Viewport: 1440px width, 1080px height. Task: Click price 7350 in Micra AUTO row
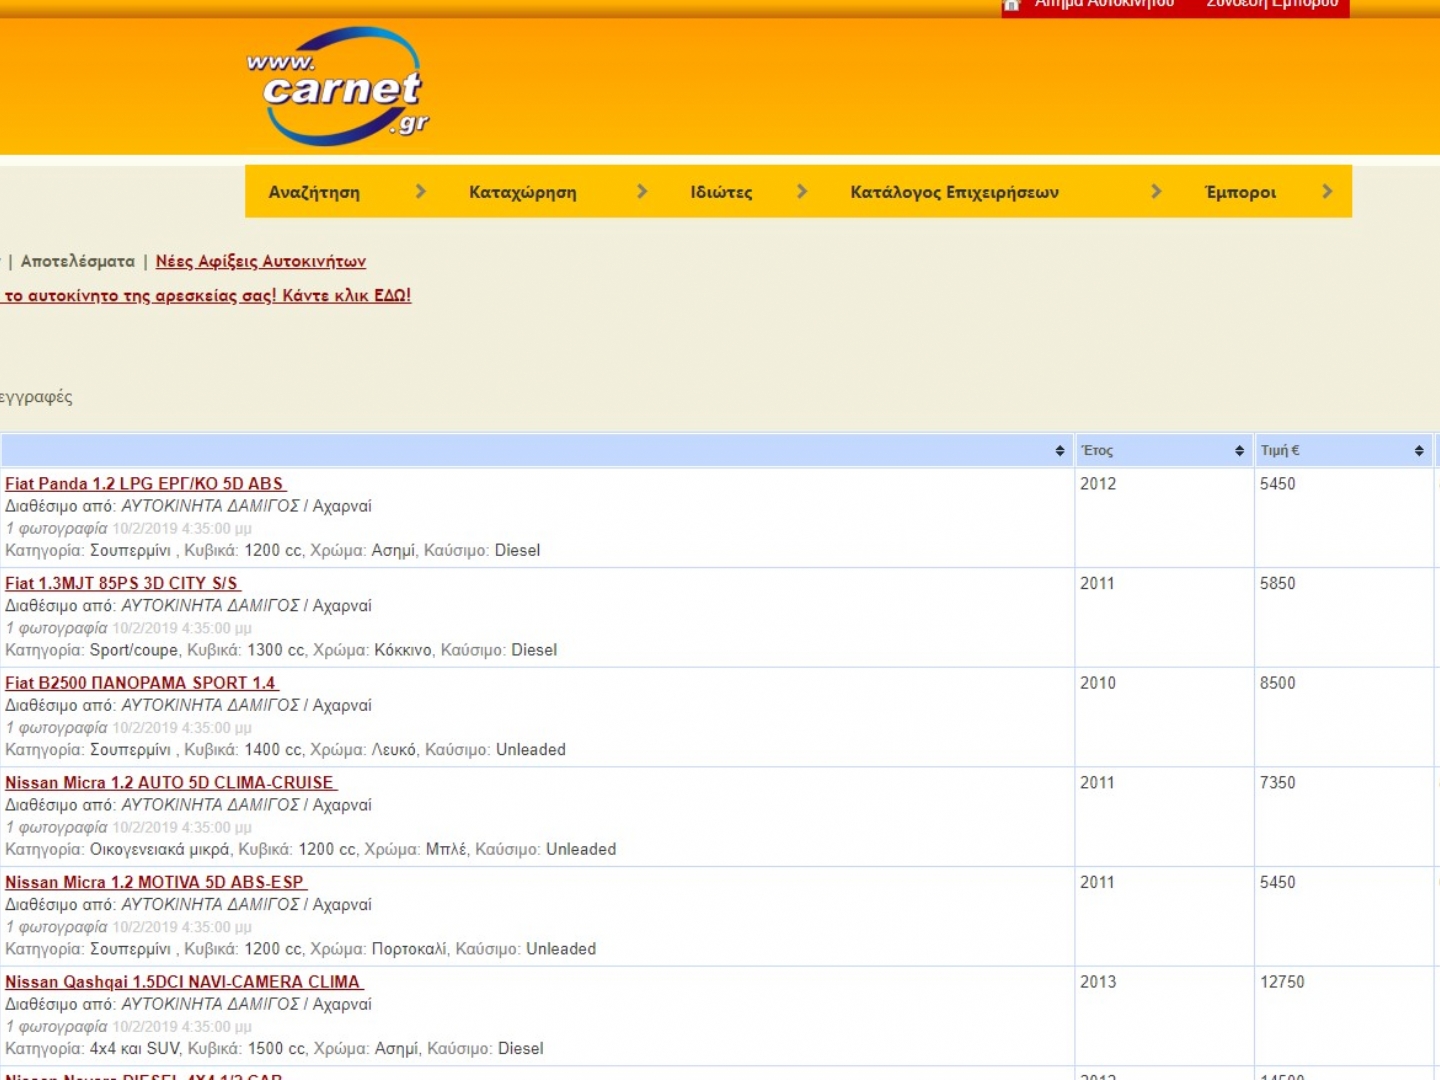click(x=1278, y=782)
